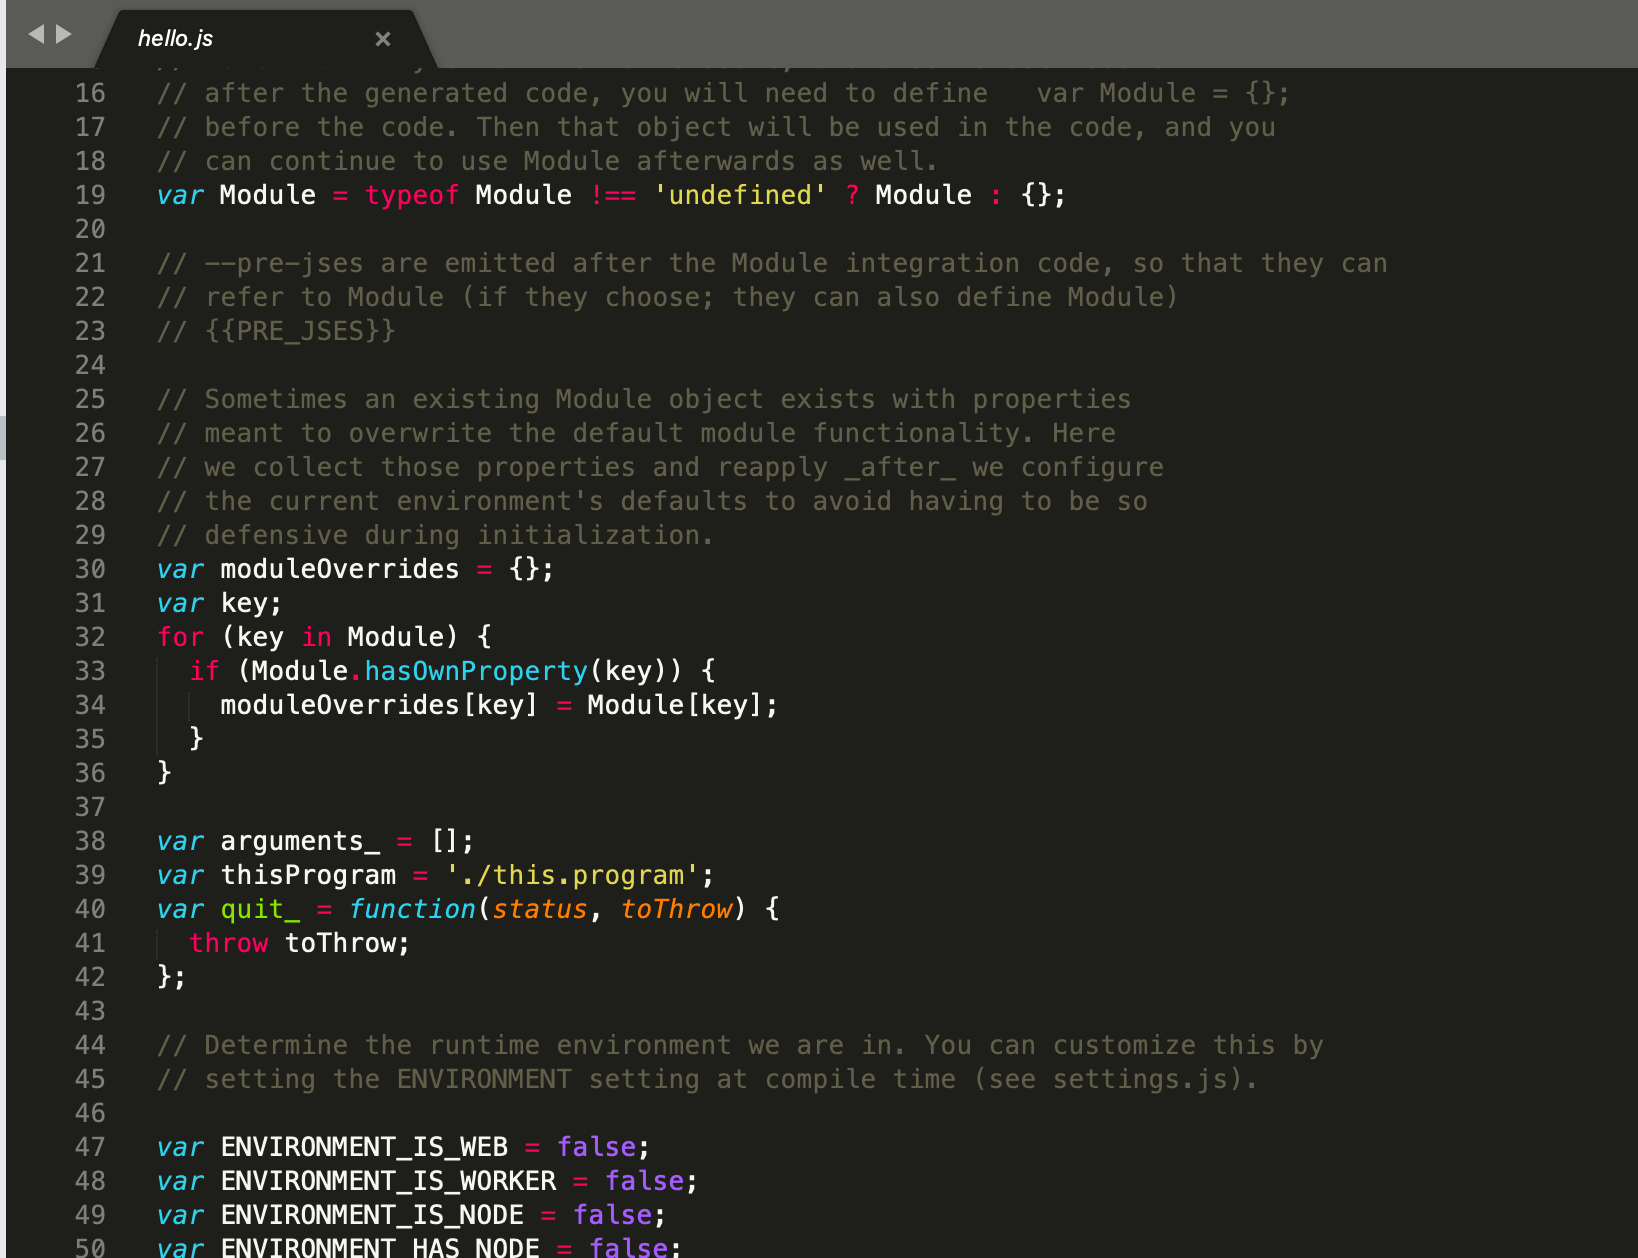Click the false value on line 48

click(645, 1181)
